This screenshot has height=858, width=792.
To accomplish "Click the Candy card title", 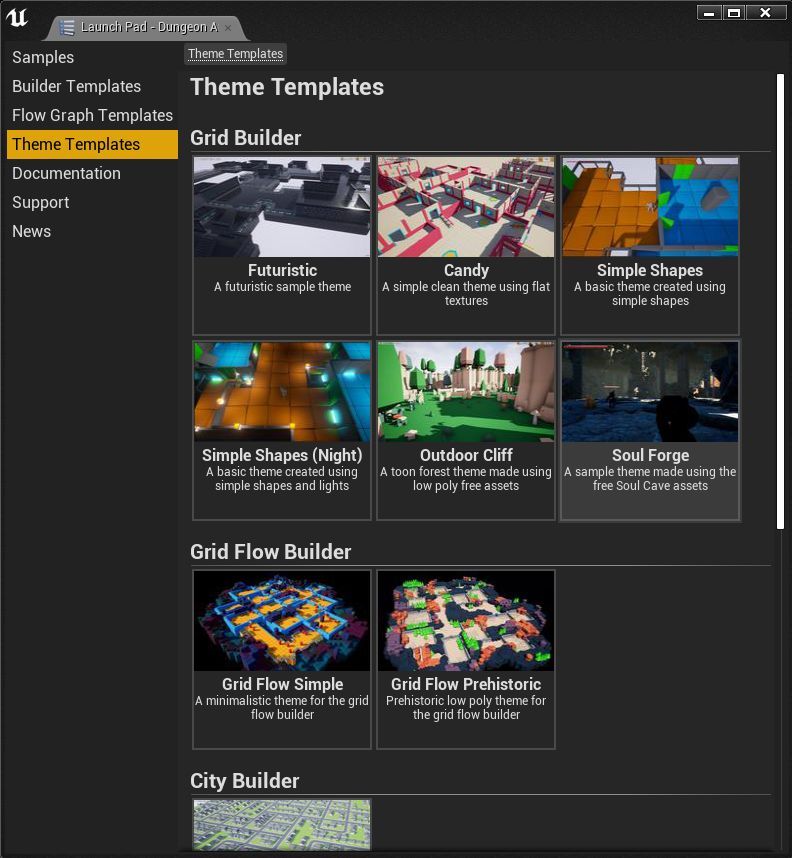I will [466, 270].
